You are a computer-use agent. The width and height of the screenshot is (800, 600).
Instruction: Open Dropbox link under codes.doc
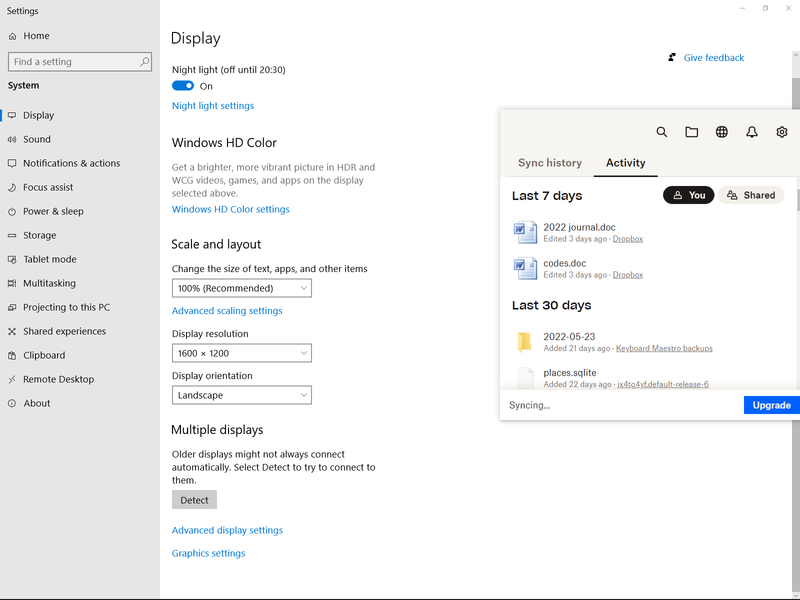coord(628,274)
